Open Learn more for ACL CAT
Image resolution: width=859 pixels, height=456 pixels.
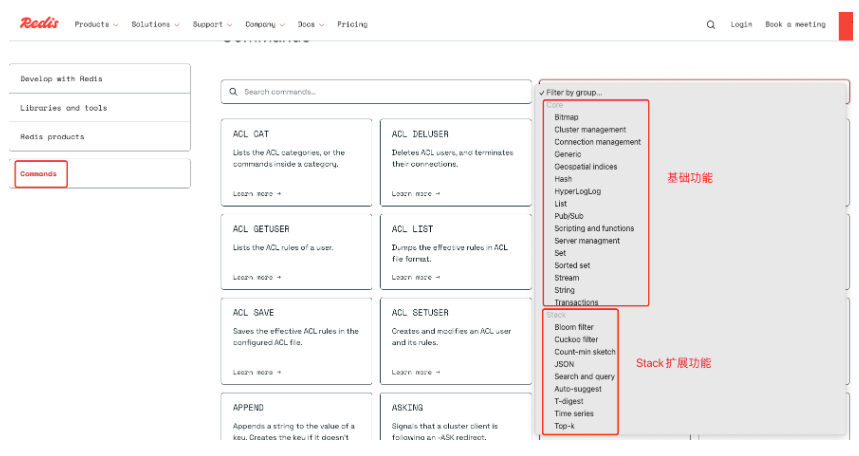256,193
